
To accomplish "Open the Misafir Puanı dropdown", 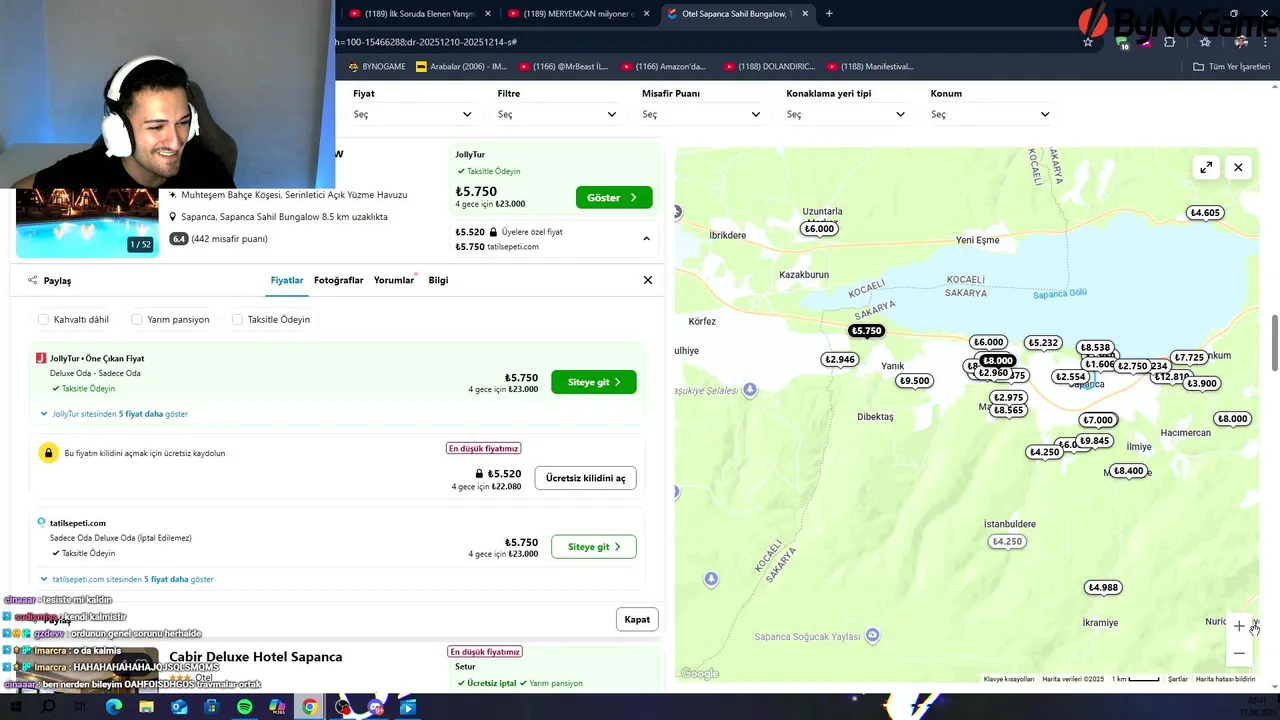I will pos(701,114).
